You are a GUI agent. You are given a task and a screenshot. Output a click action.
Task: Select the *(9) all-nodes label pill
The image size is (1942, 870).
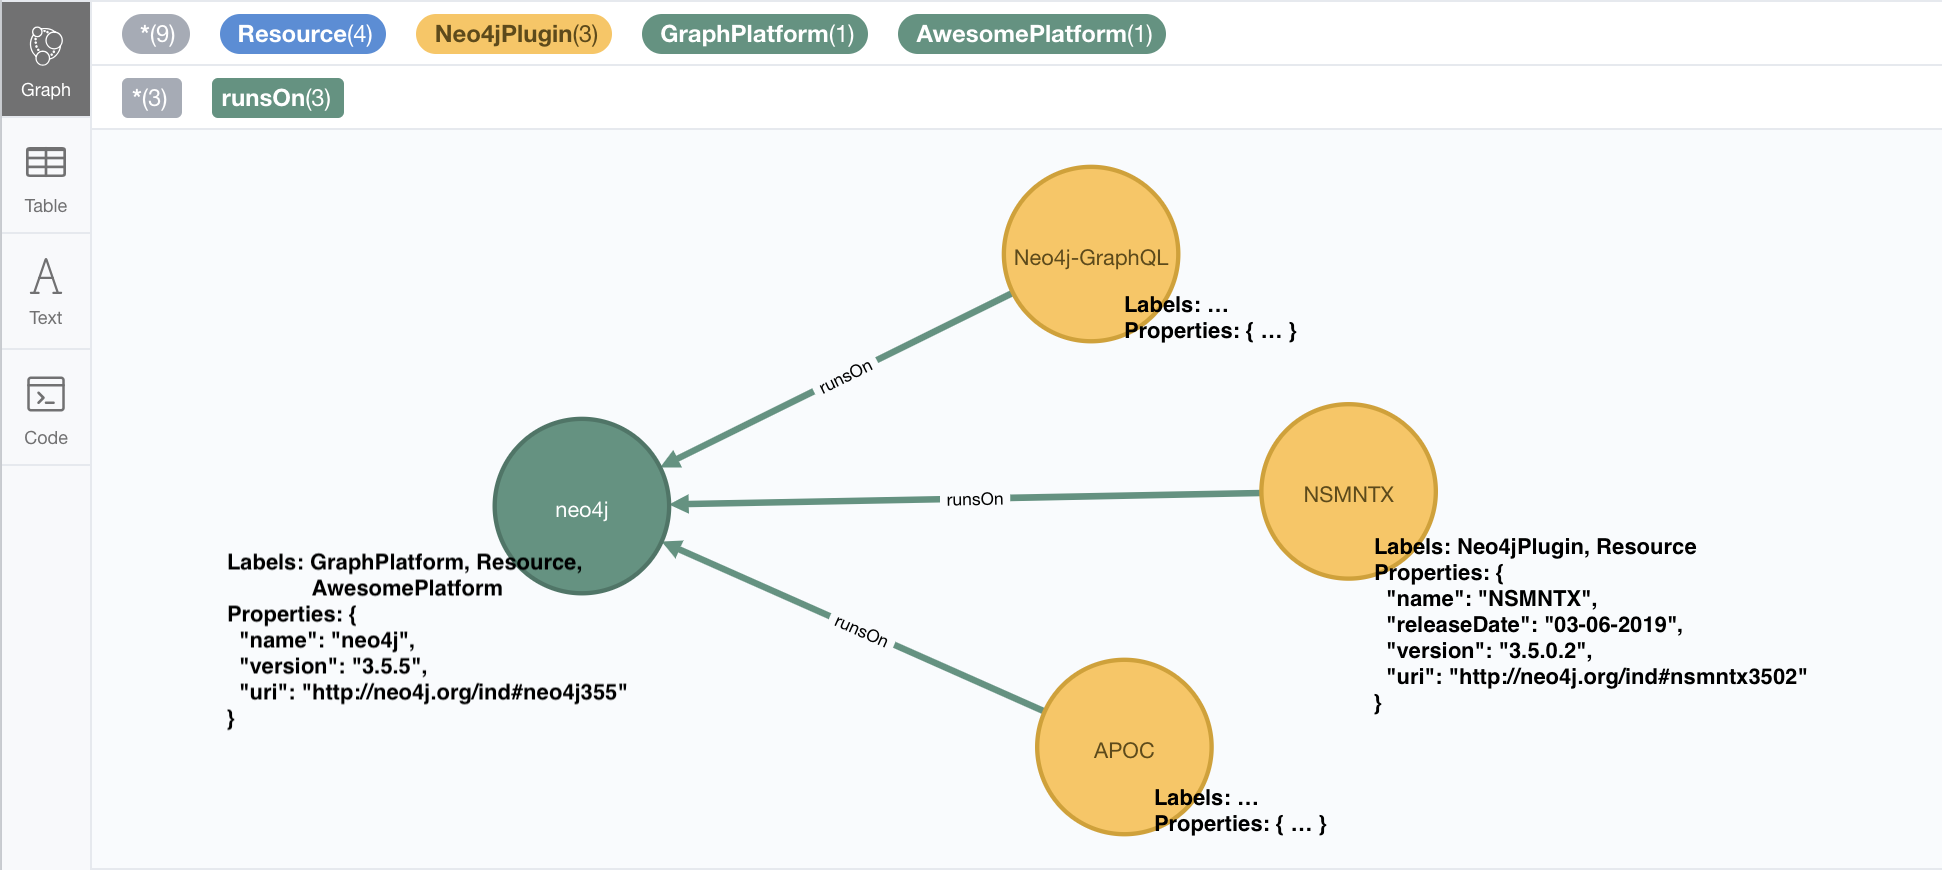tap(156, 34)
